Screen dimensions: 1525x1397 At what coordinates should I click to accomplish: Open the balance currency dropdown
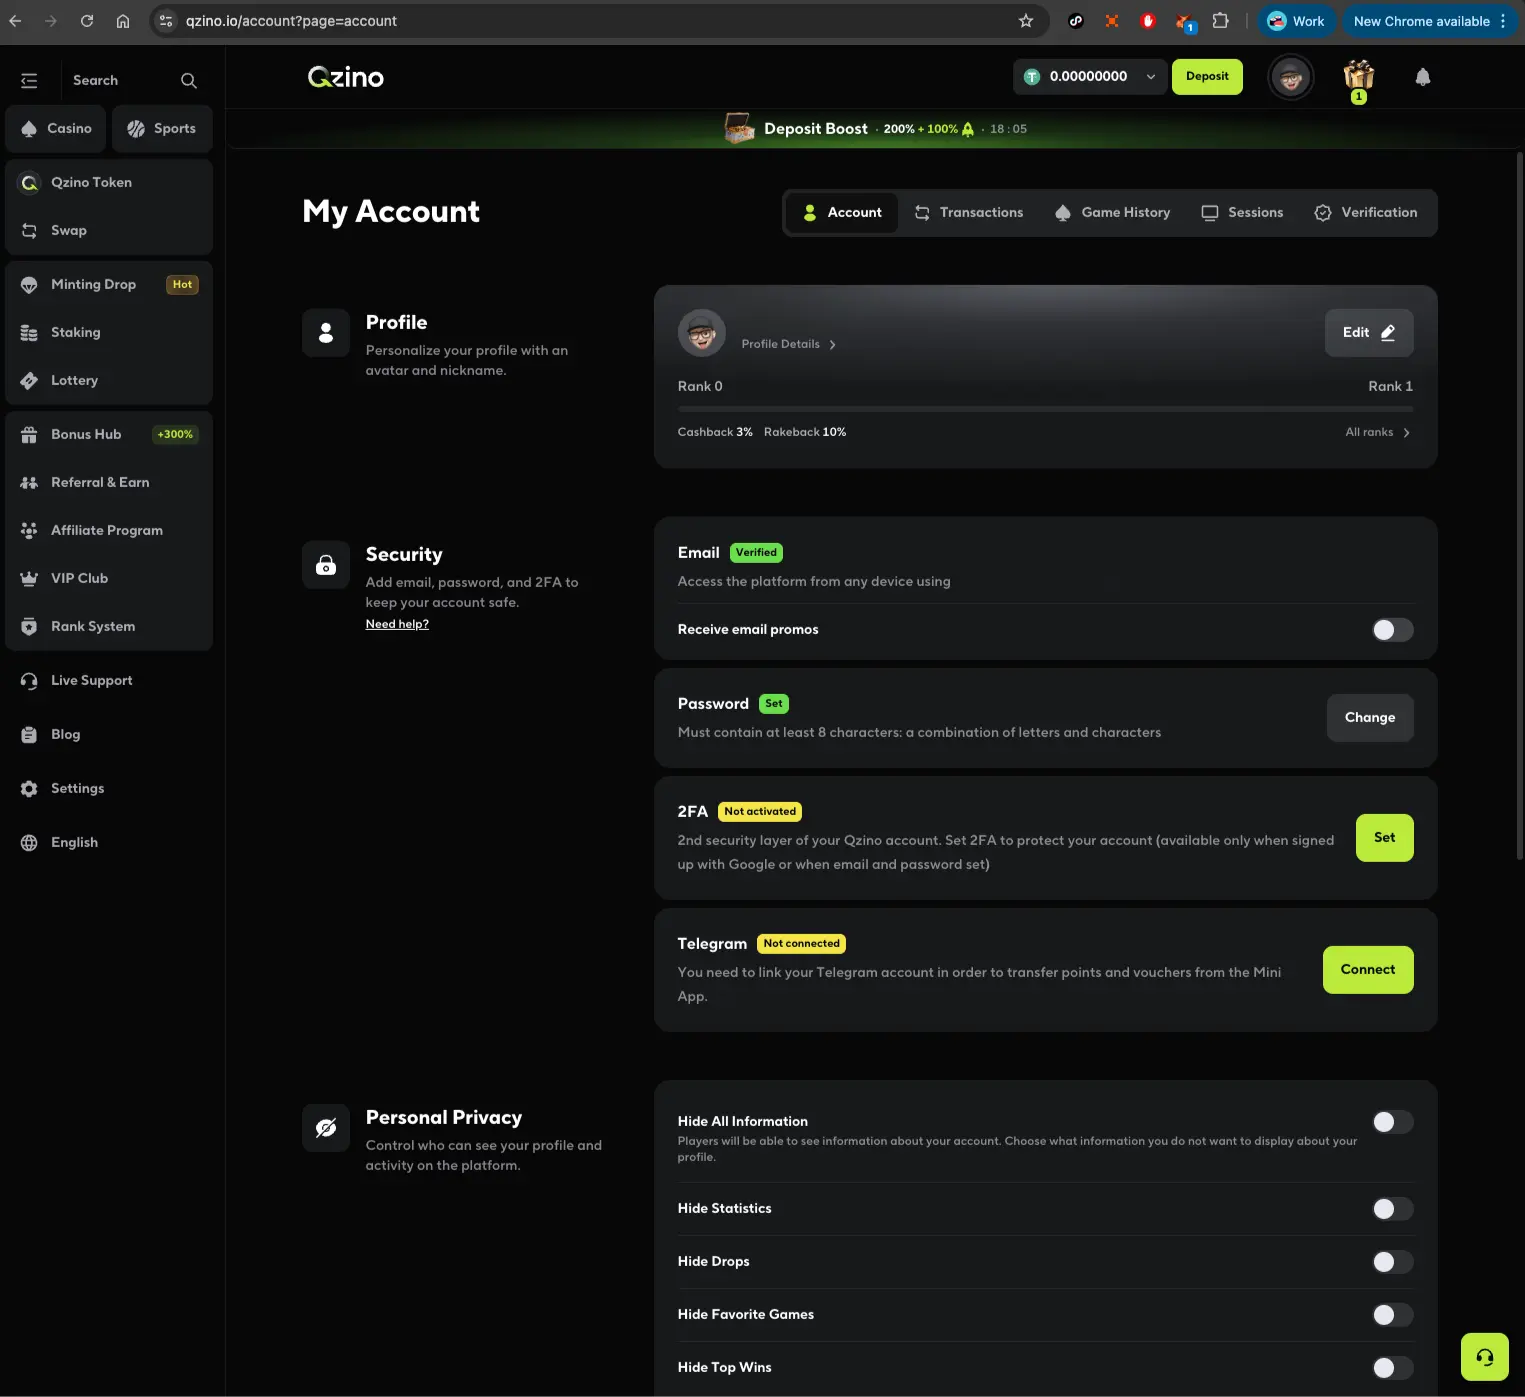tap(1090, 77)
